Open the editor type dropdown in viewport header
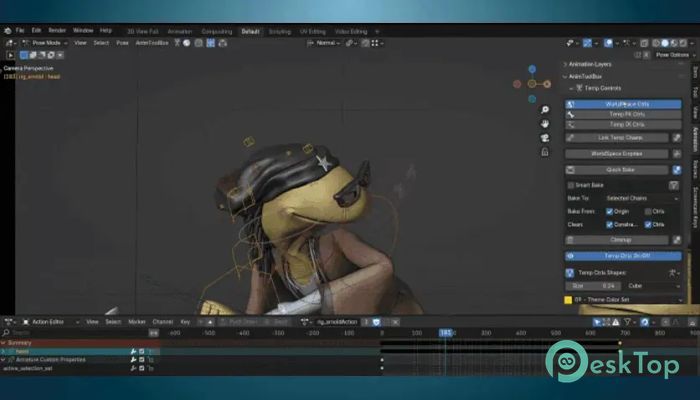The width and height of the screenshot is (700, 400). 10,43
